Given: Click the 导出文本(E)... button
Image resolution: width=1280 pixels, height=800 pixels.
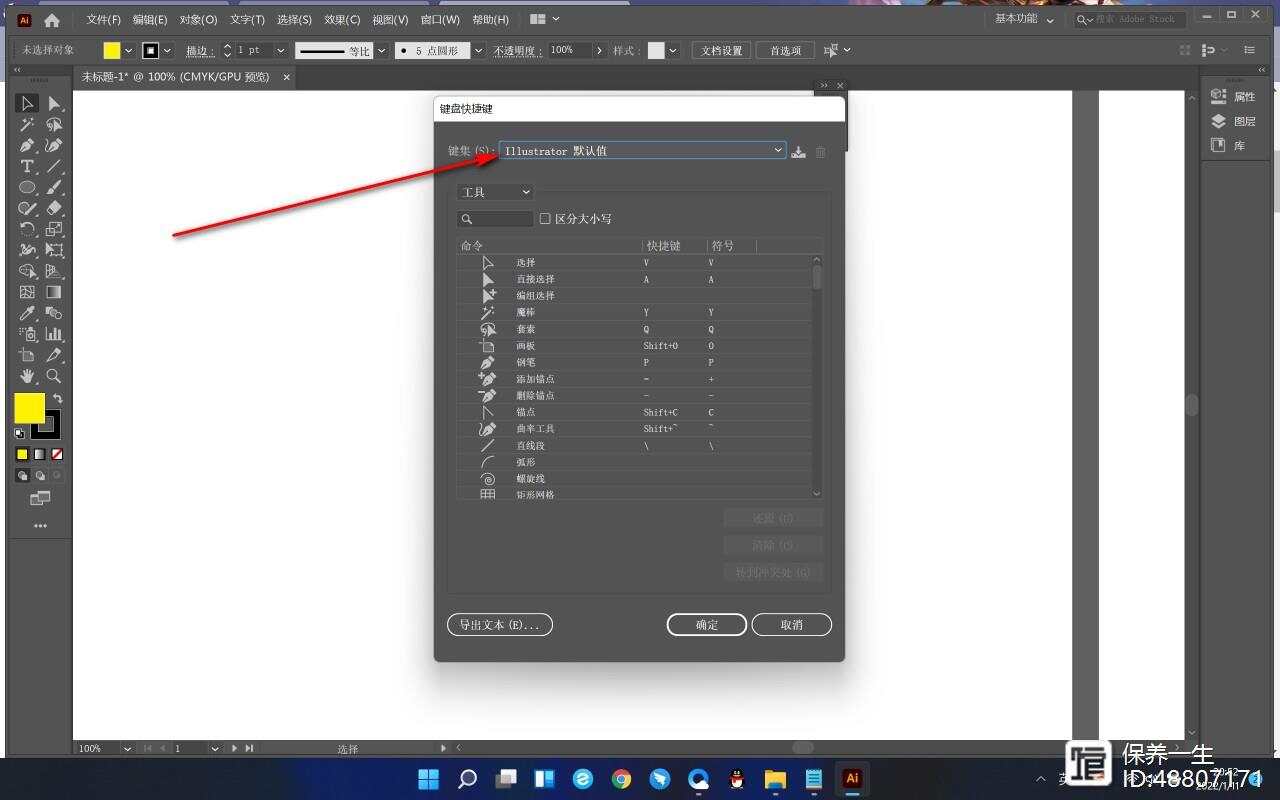Looking at the screenshot, I should [500, 624].
